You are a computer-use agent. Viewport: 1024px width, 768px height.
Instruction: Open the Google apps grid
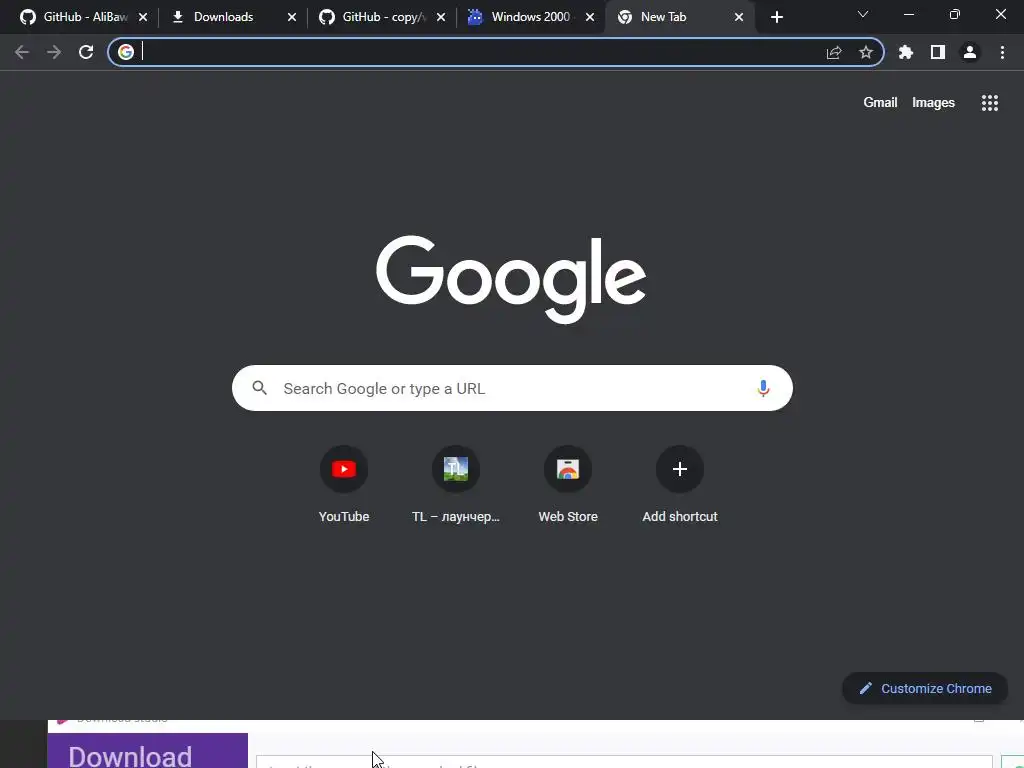click(989, 103)
